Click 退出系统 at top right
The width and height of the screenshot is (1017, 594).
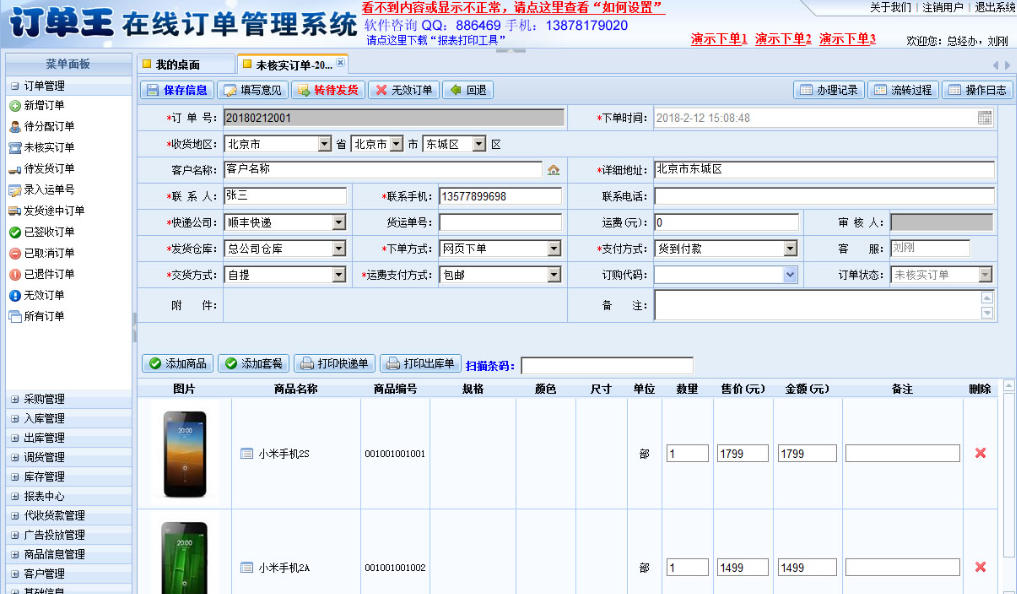coord(998,8)
